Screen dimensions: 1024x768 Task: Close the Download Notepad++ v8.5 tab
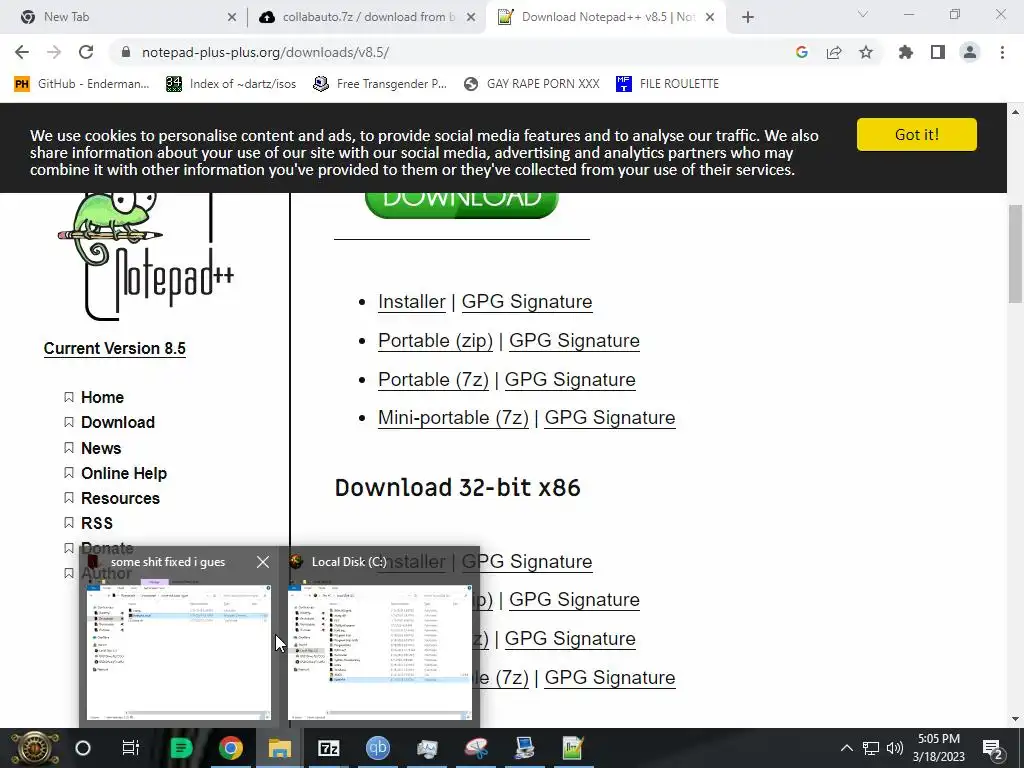tap(710, 18)
